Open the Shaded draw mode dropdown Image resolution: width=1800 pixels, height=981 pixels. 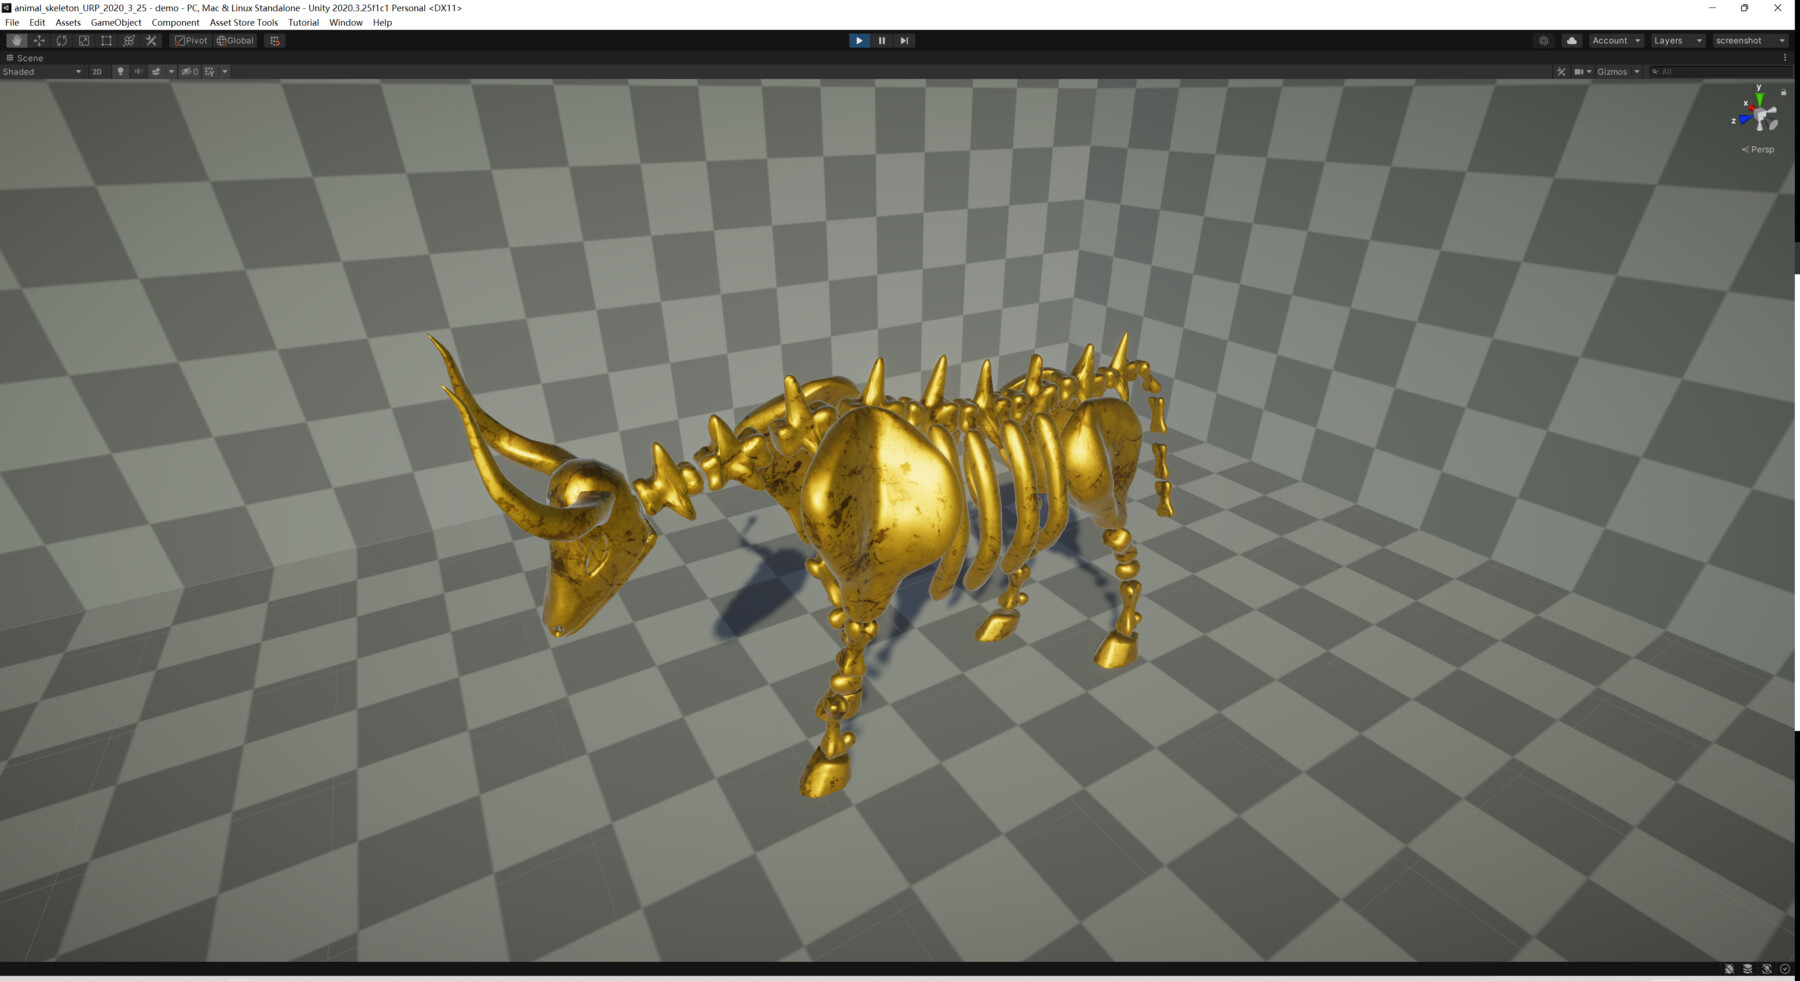point(40,71)
